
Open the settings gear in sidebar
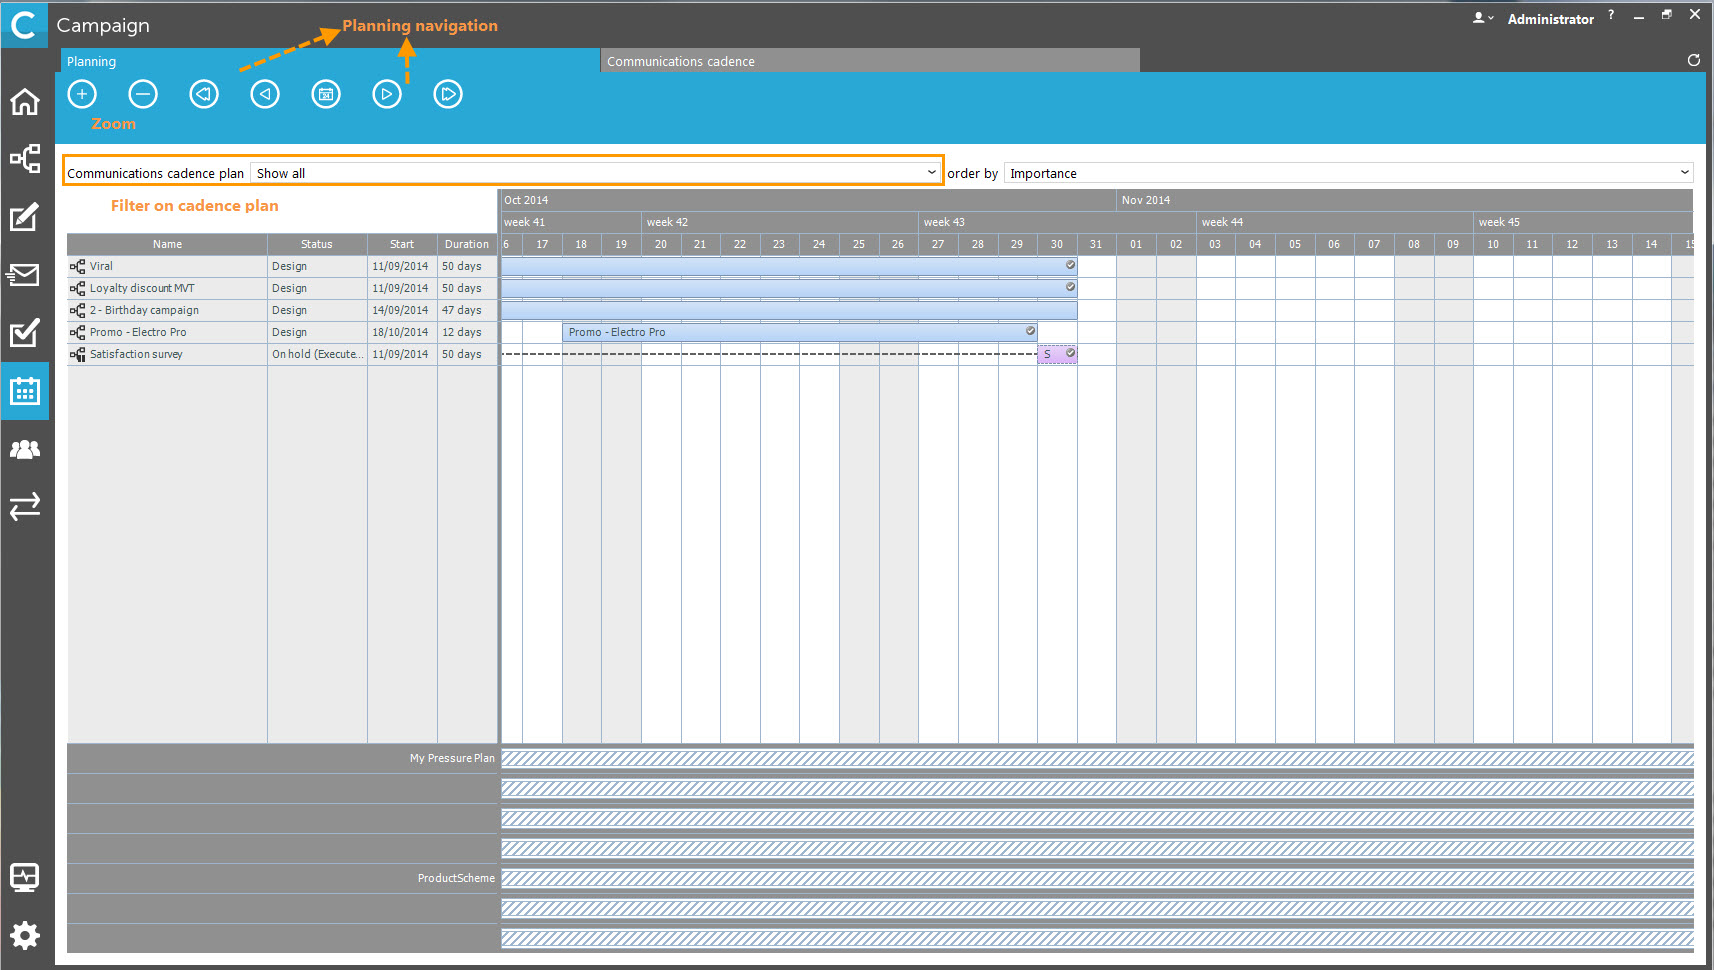[x=25, y=935]
